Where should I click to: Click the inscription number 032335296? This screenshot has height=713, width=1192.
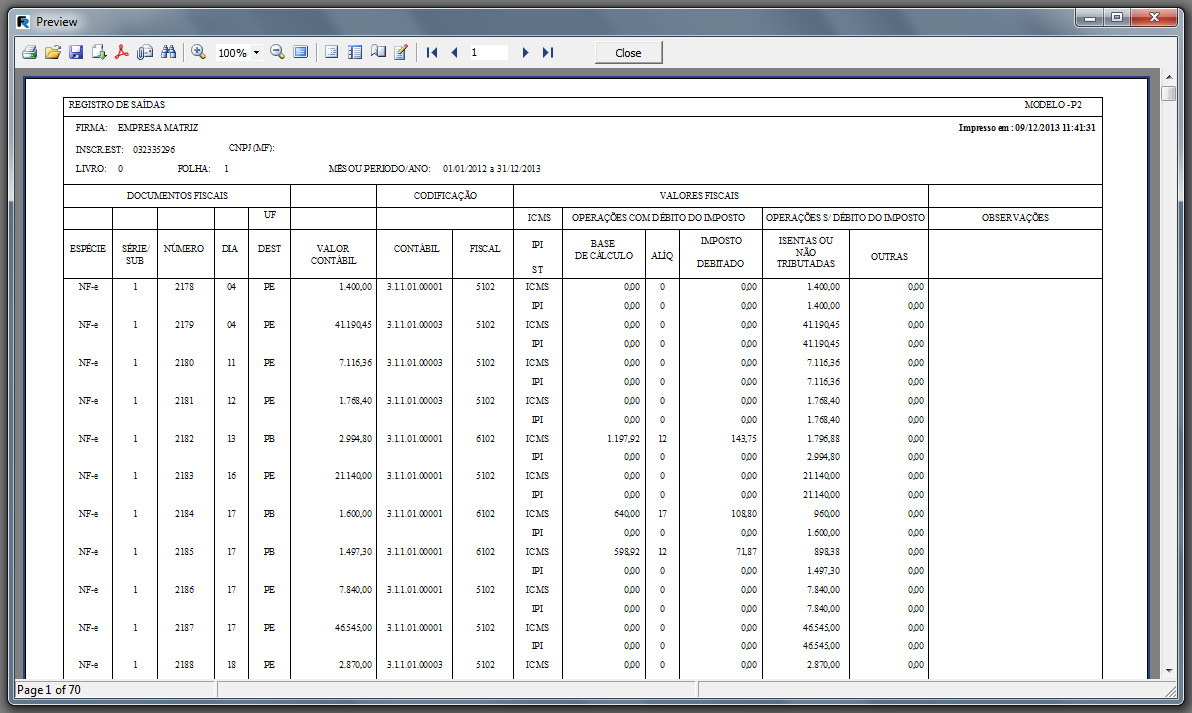coord(154,150)
